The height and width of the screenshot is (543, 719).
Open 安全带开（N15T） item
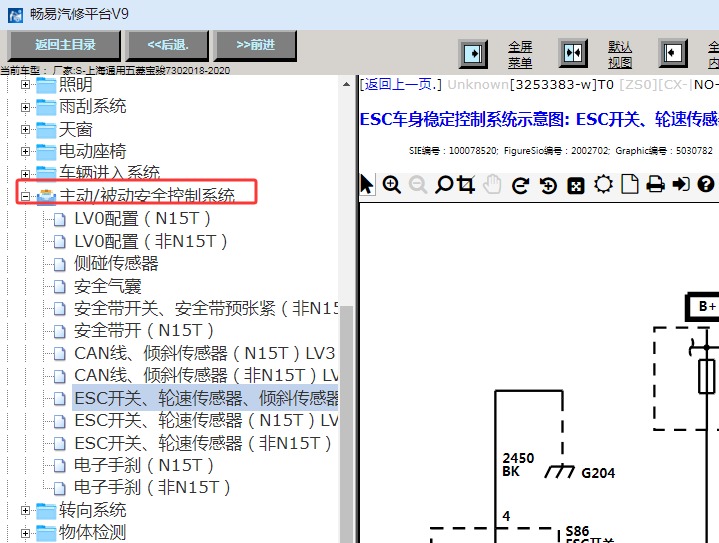(x=144, y=331)
